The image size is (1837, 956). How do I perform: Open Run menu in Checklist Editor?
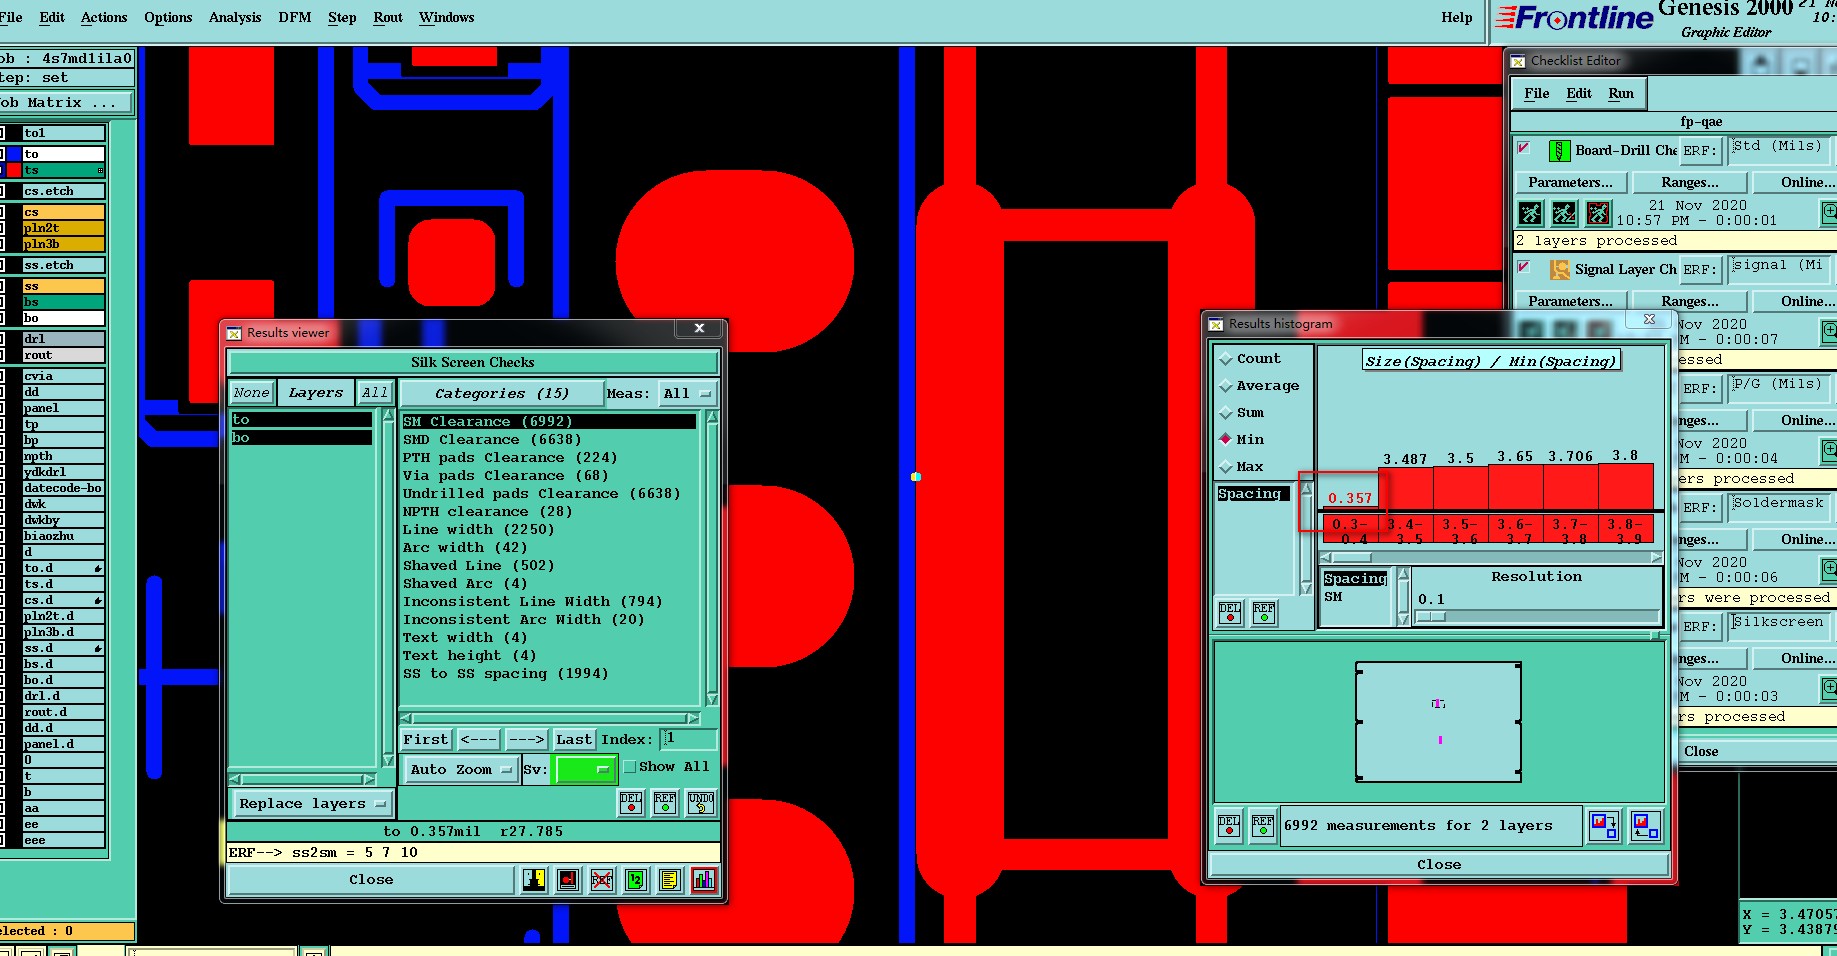pos(1621,94)
